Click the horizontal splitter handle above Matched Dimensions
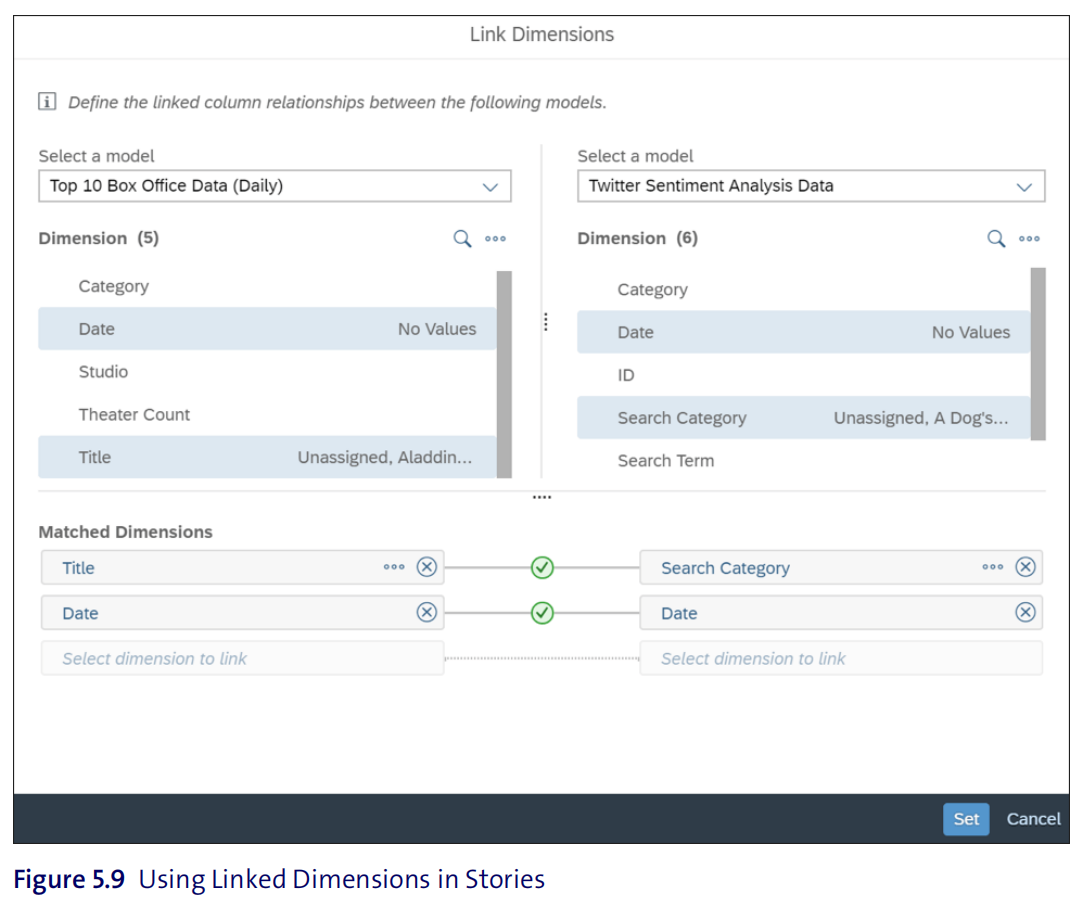This screenshot has height=907, width=1085. [x=542, y=497]
